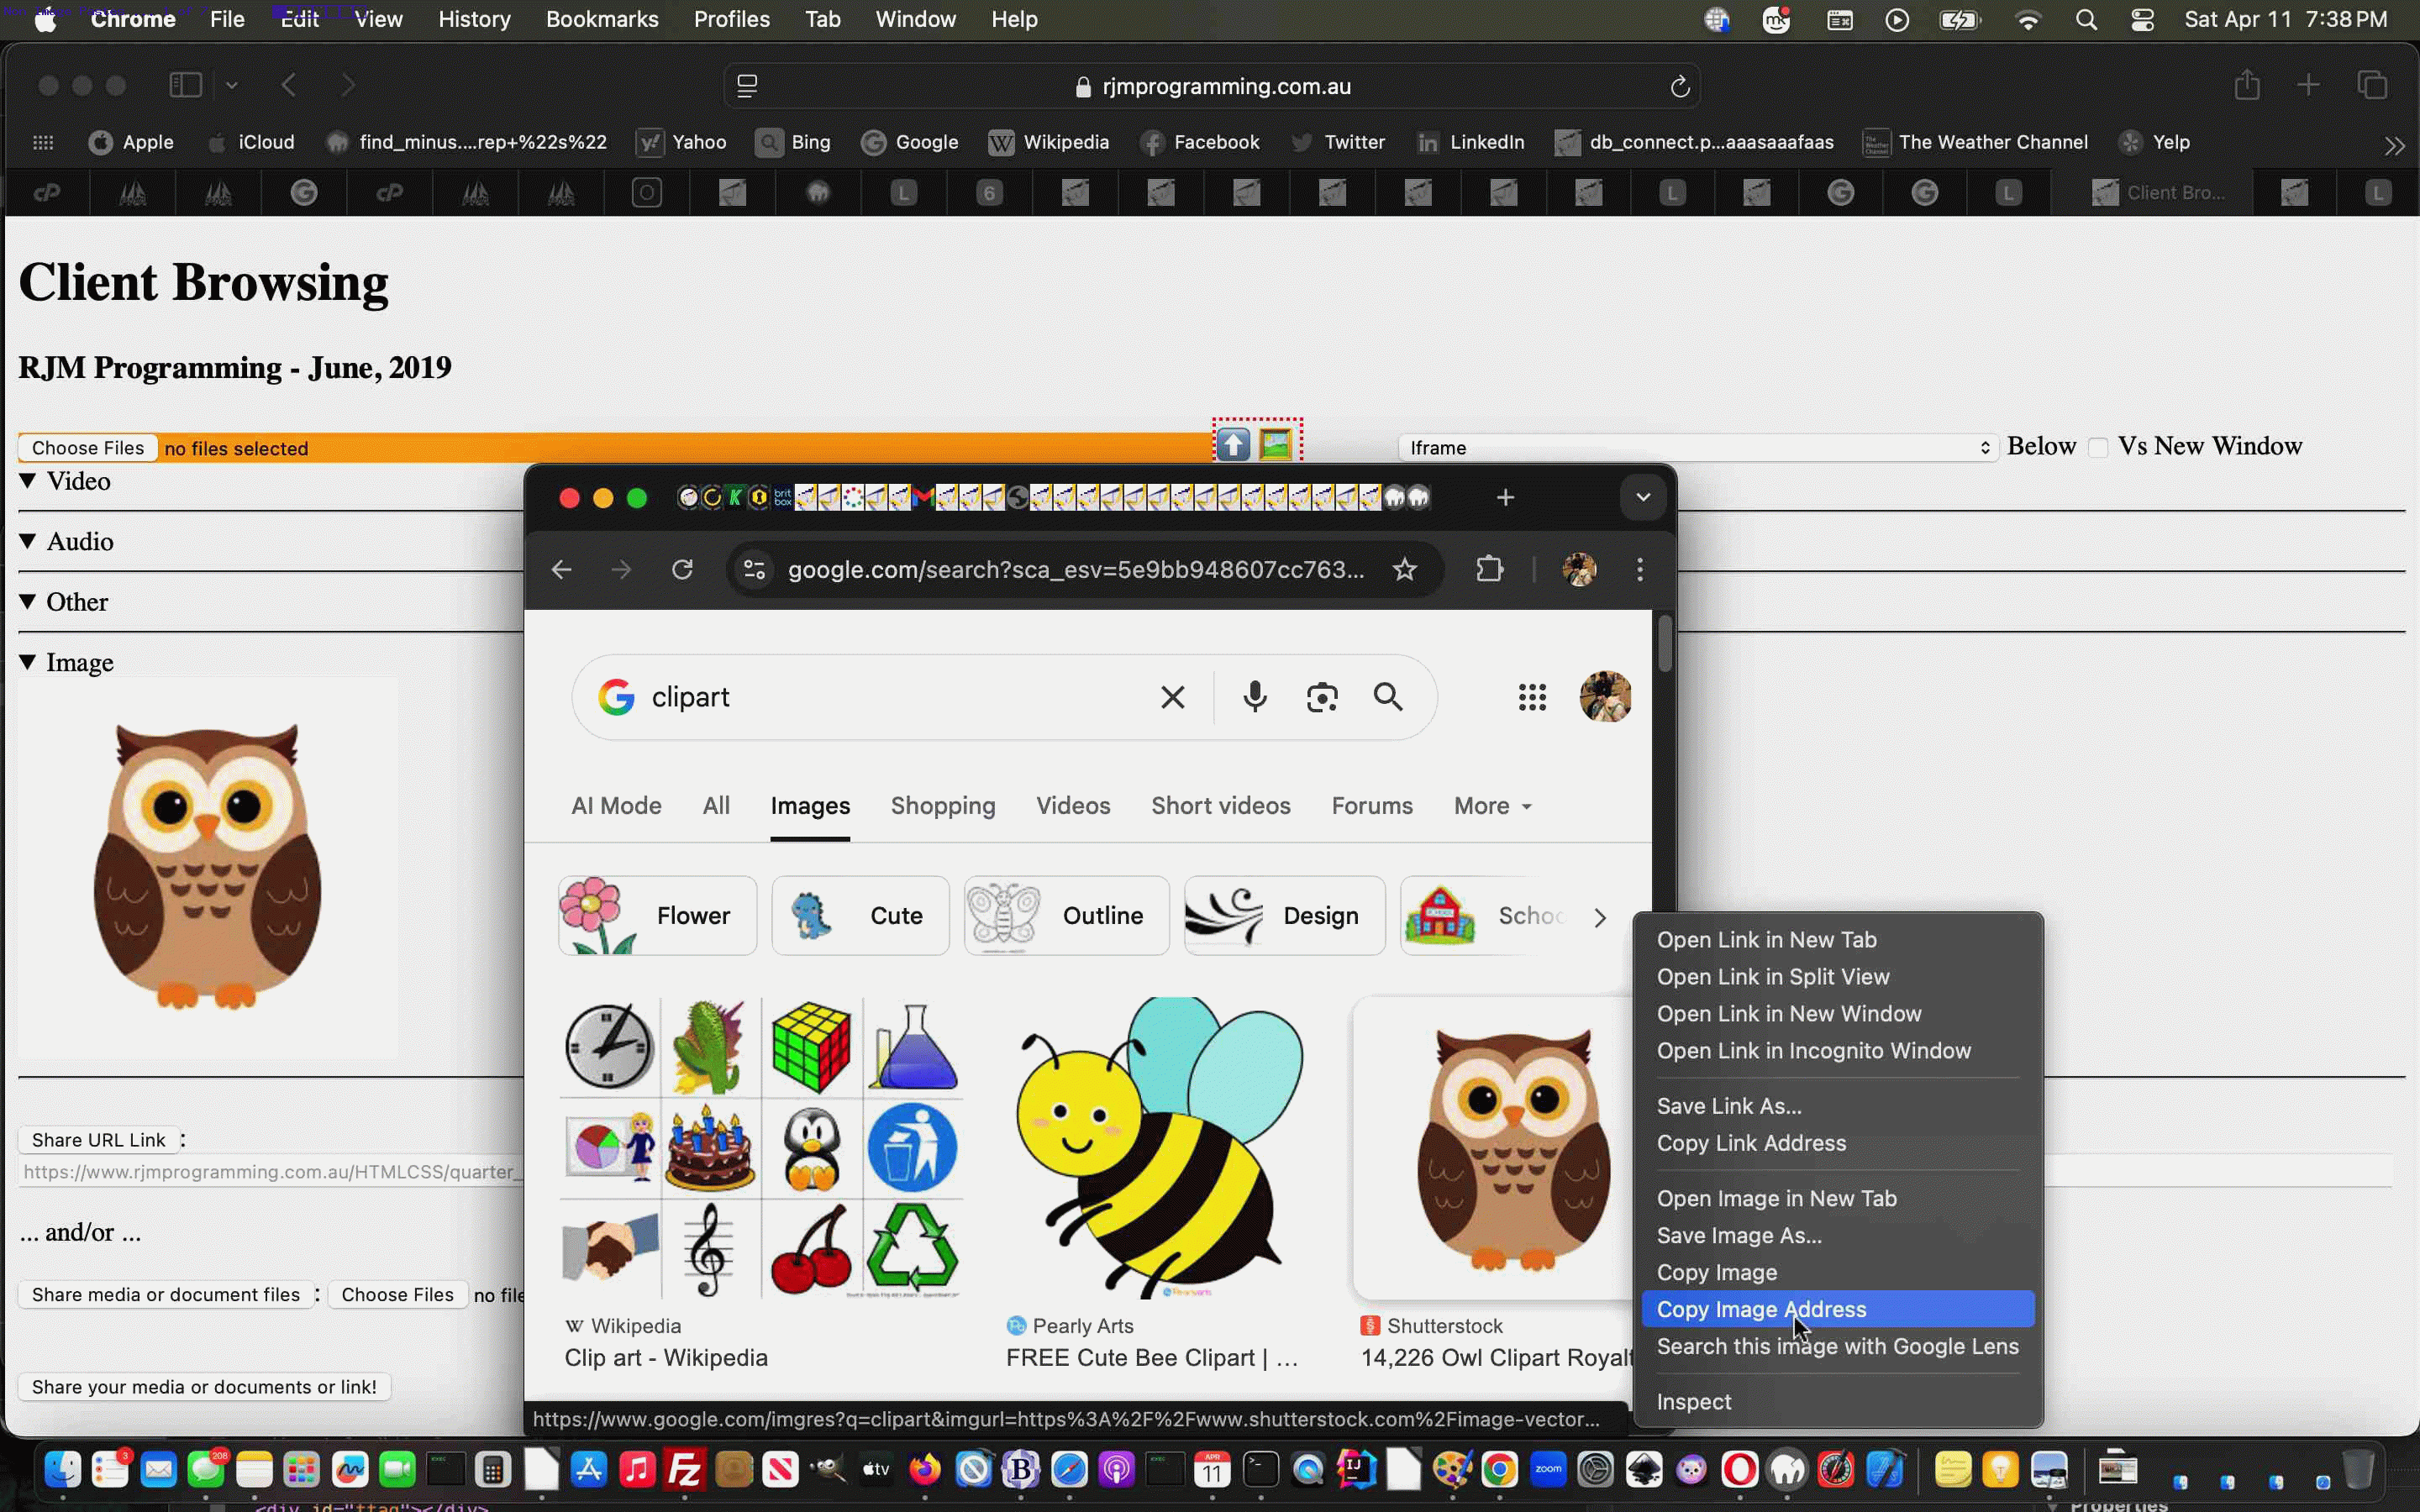Check the Vs New Window checkbox

[x=2099, y=447]
